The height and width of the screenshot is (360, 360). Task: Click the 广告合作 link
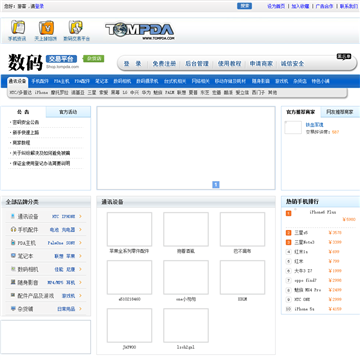click(x=324, y=6)
